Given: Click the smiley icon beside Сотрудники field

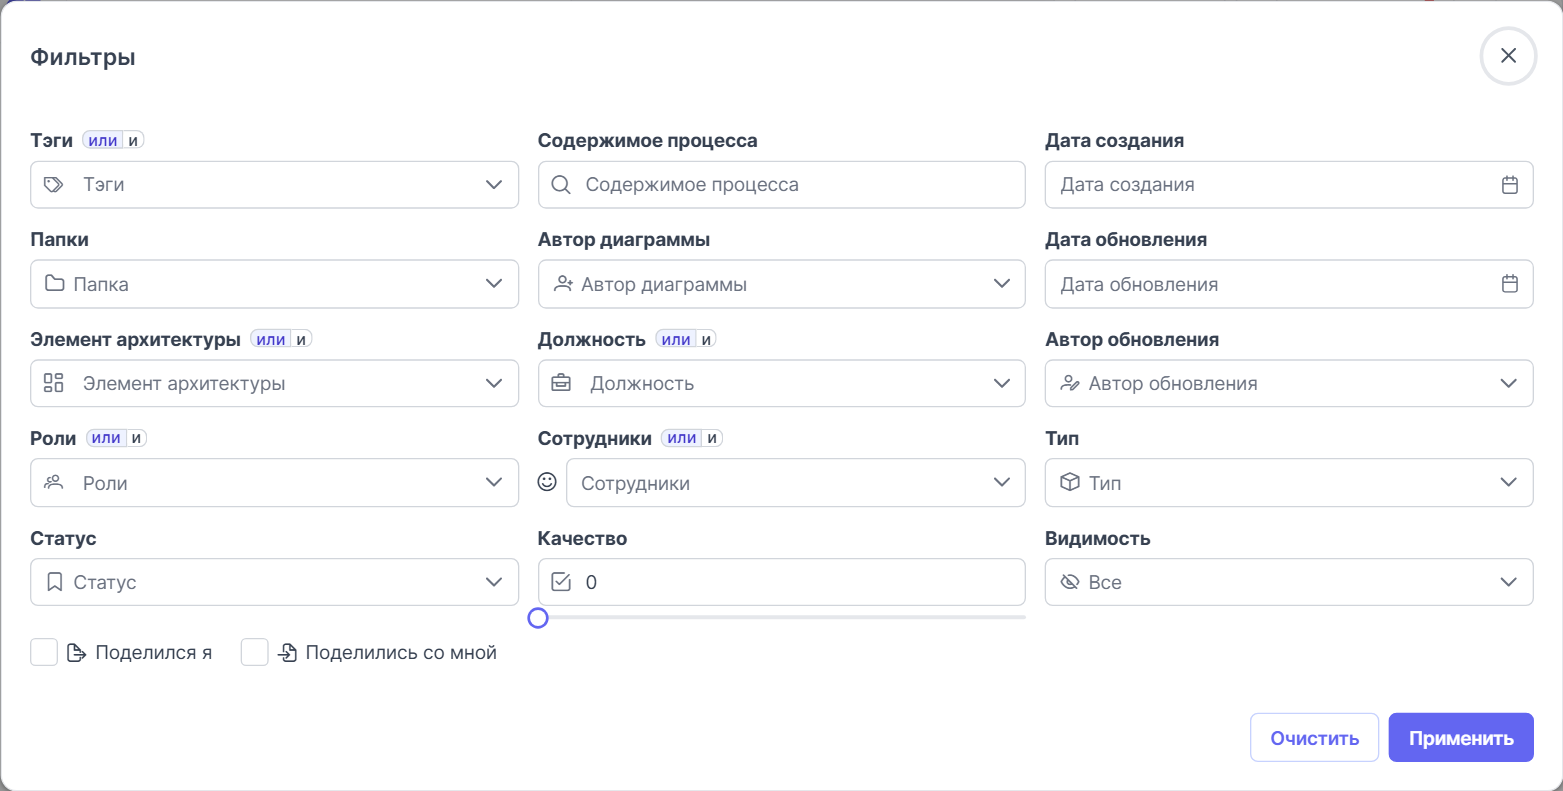Looking at the screenshot, I should pyautogui.click(x=547, y=482).
